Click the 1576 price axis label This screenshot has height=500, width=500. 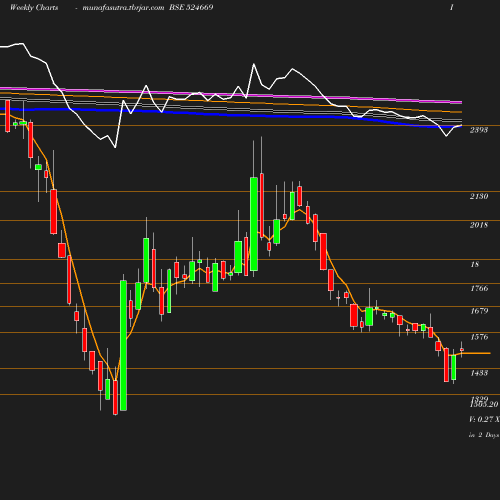point(479,337)
